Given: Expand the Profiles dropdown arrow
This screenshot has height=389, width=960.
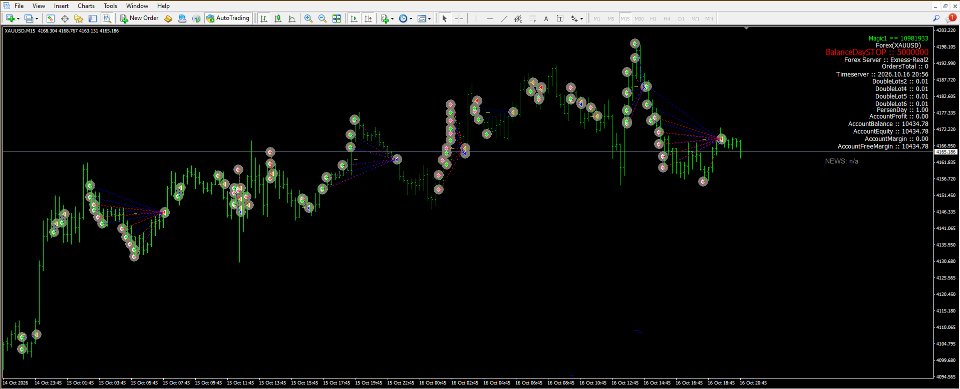Looking at the screenshot, I should tap(37, 19).
